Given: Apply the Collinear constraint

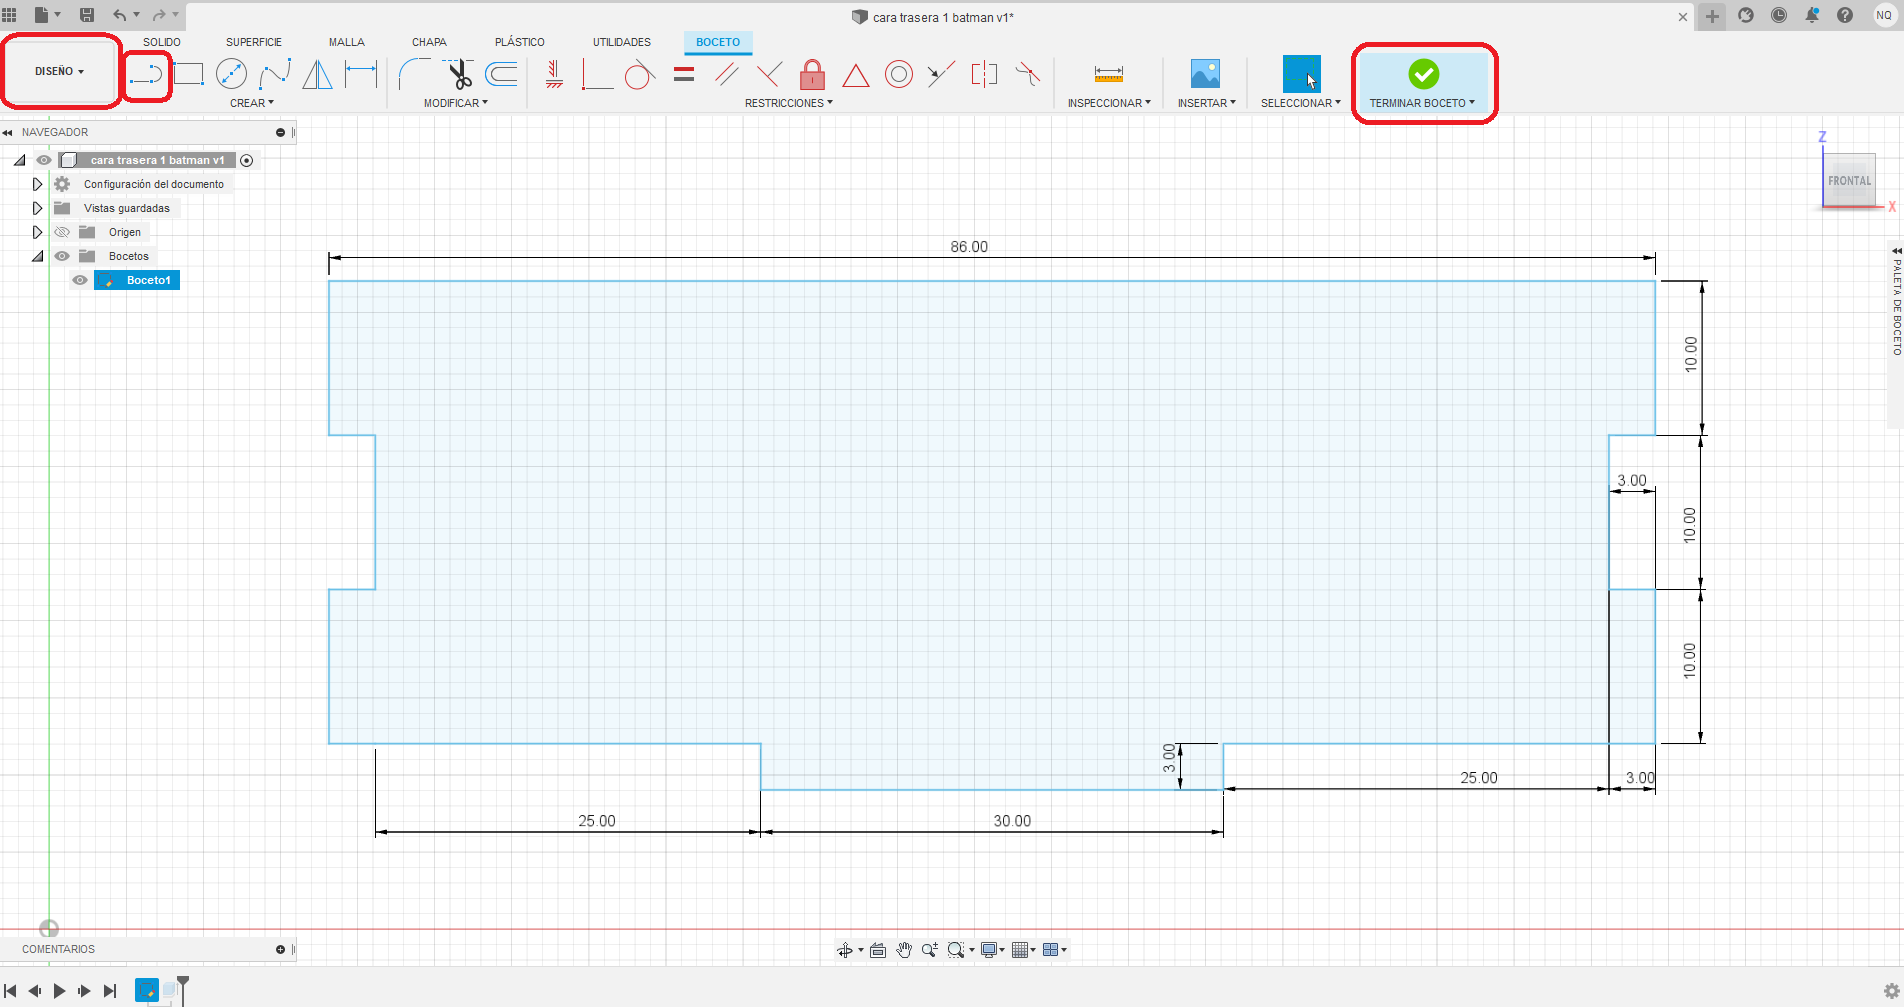Looking at the screenshot, I should point(941,74).
